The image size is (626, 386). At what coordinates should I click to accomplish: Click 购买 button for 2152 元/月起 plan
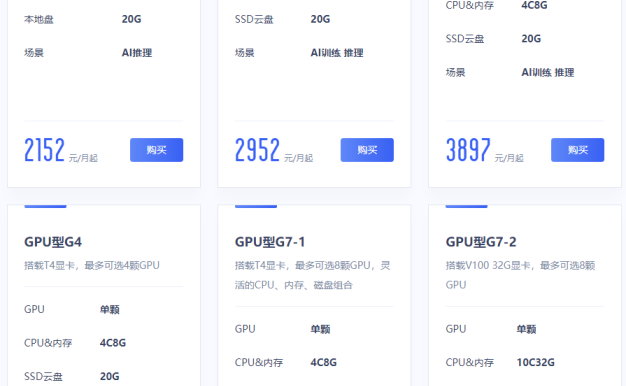(156, 150)
